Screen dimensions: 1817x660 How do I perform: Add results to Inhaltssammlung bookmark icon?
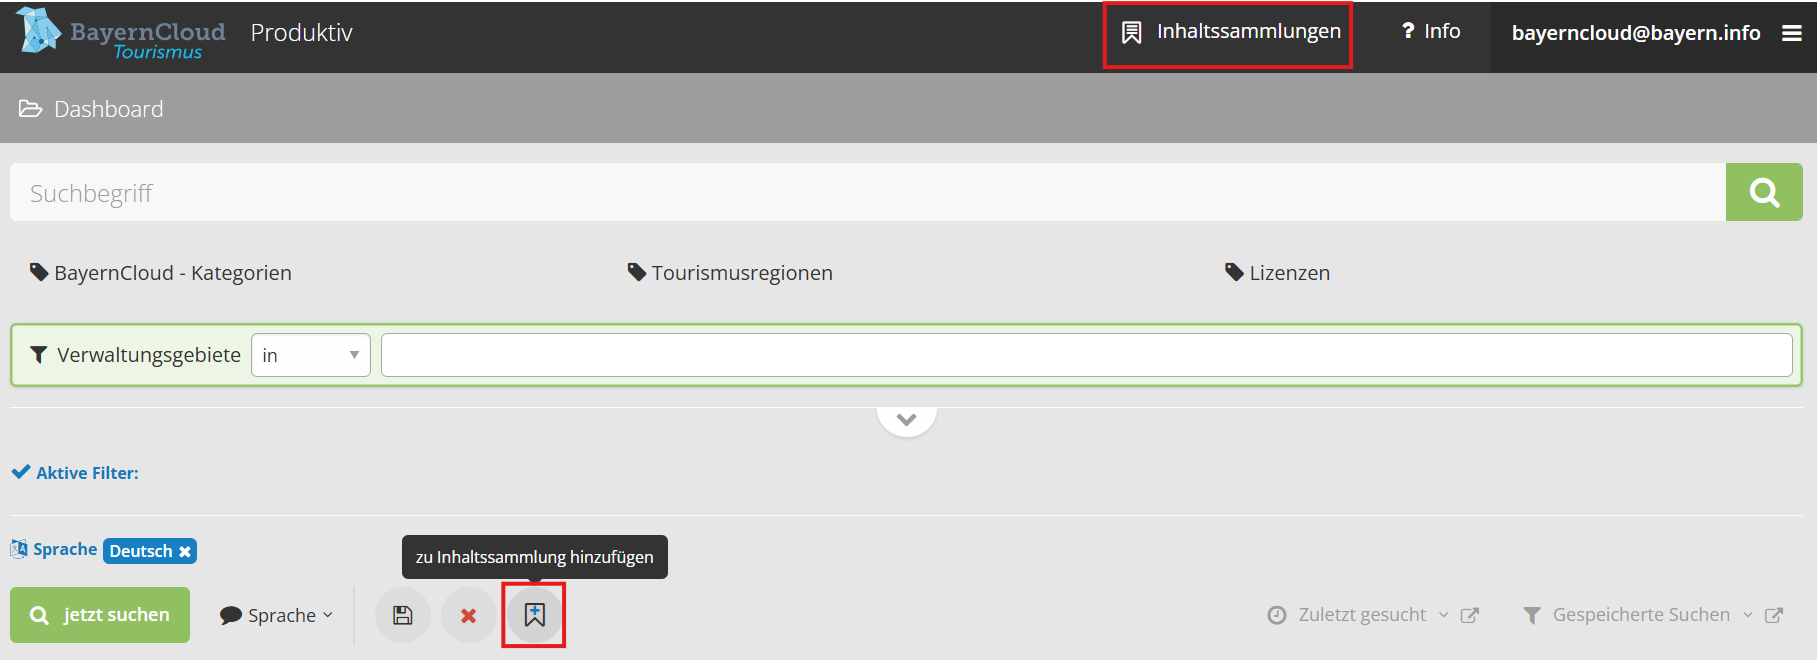(535, 615)
